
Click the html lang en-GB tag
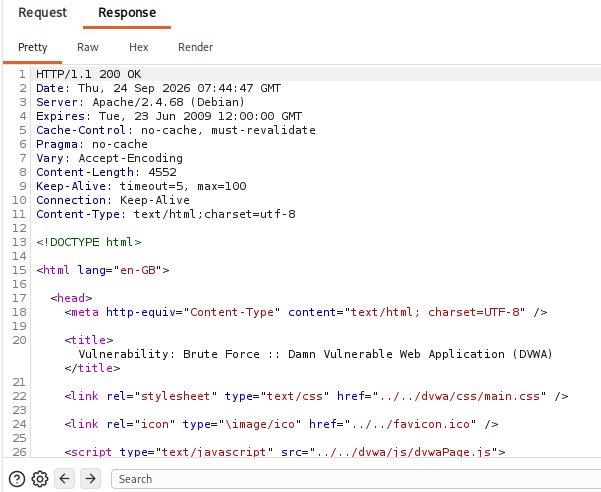[103, 270]
